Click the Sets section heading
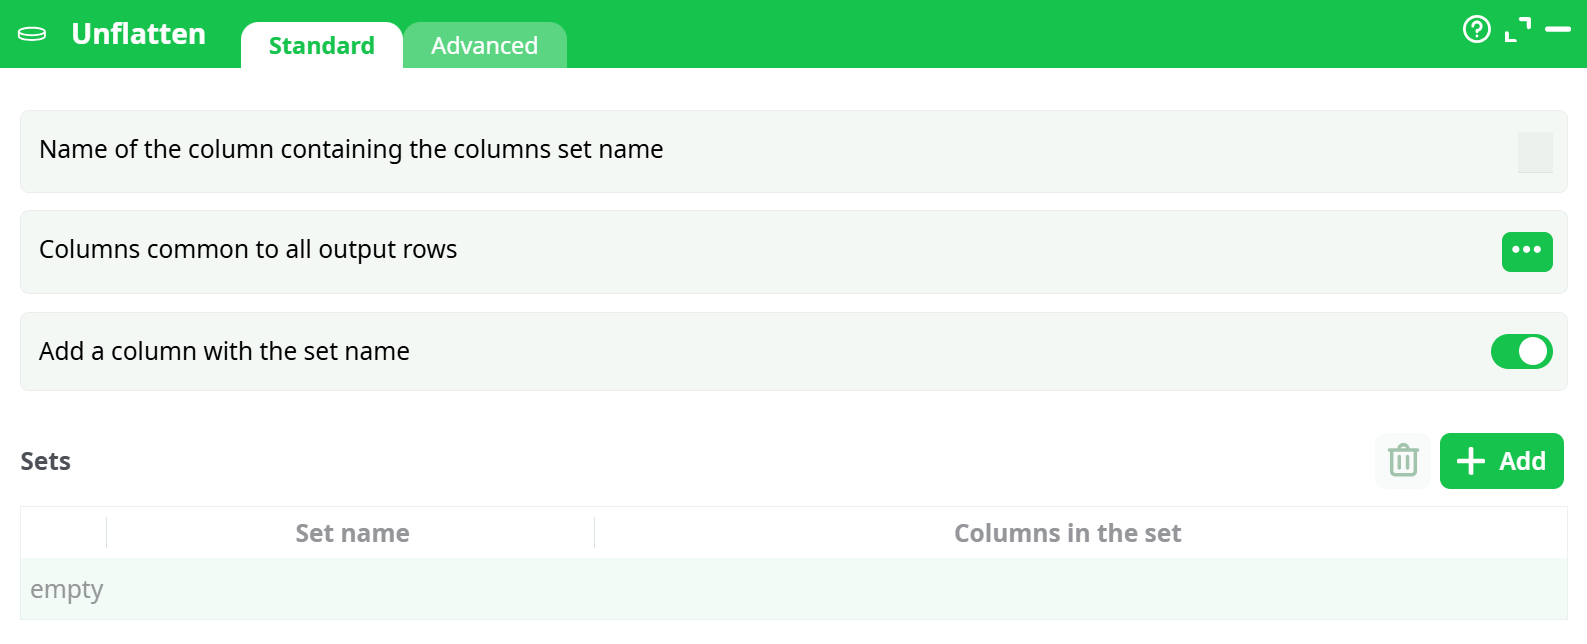 (x=46, y=461)
